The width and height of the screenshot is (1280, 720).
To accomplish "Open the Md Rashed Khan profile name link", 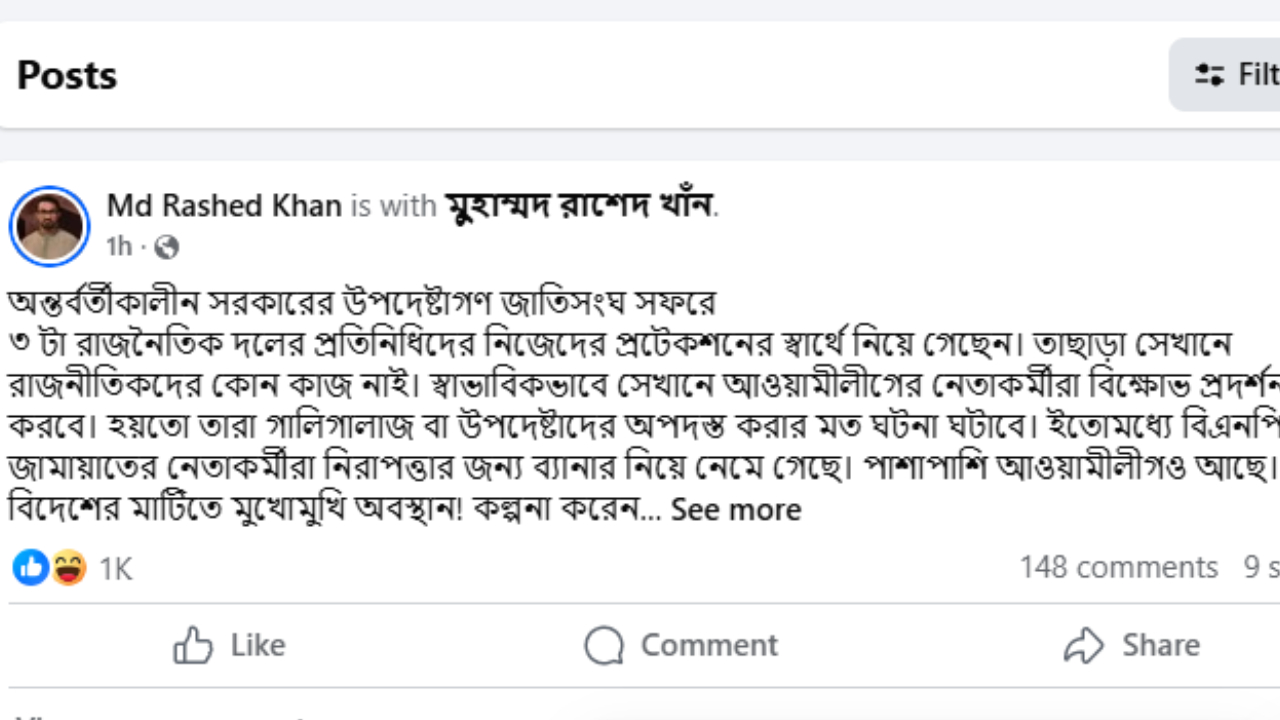I will pyautogui.click(x=224, y=206).
